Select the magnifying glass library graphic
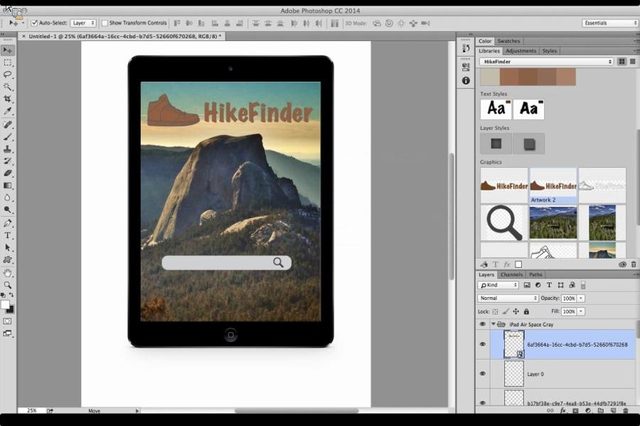 (x=504, y=223)
